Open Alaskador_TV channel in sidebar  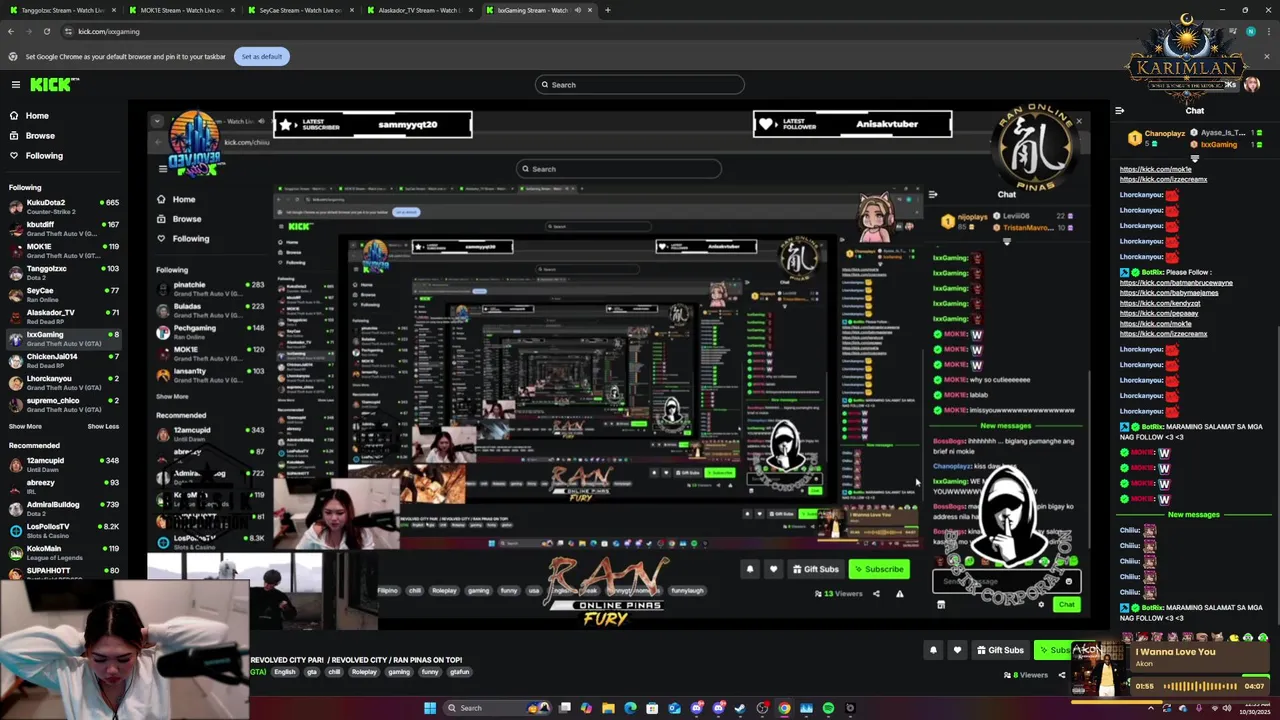pos(64,316)
